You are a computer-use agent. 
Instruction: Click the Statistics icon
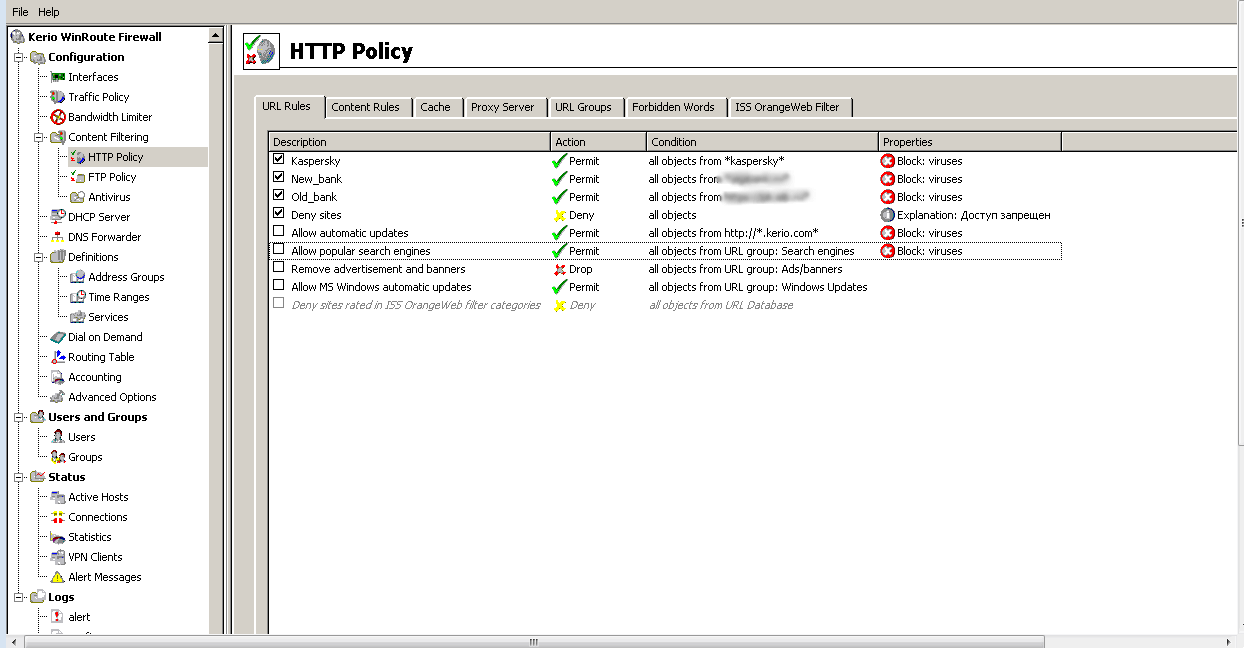[x=58, y=537]
